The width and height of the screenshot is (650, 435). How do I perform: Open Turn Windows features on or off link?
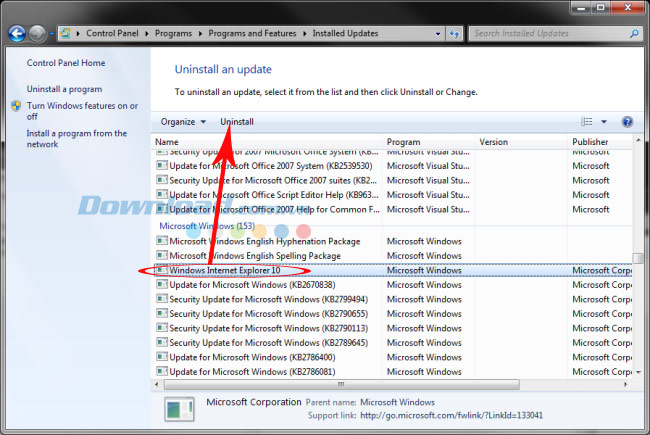click(x=82, y=111)
